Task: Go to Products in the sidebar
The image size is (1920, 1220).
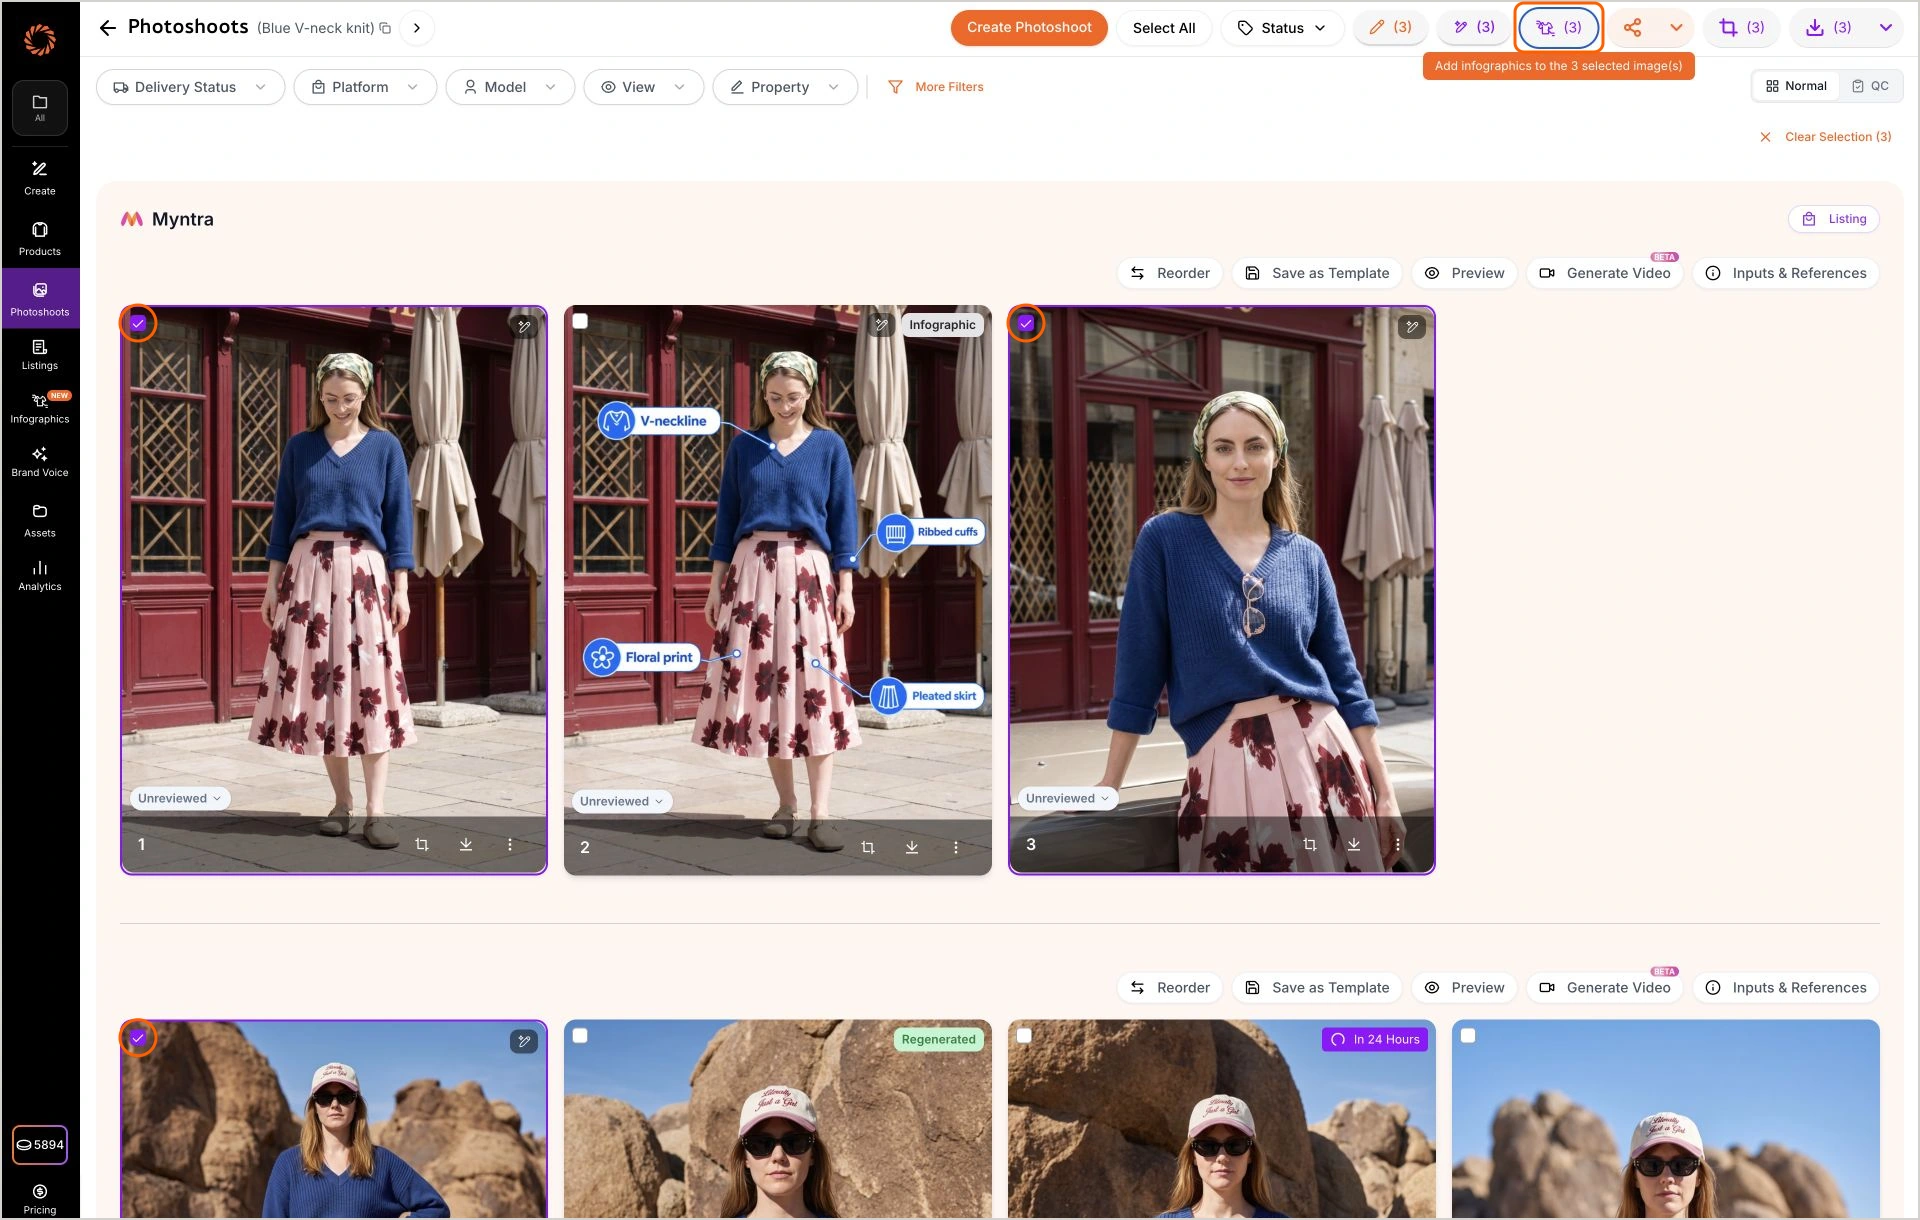Action: pos(40,239)
